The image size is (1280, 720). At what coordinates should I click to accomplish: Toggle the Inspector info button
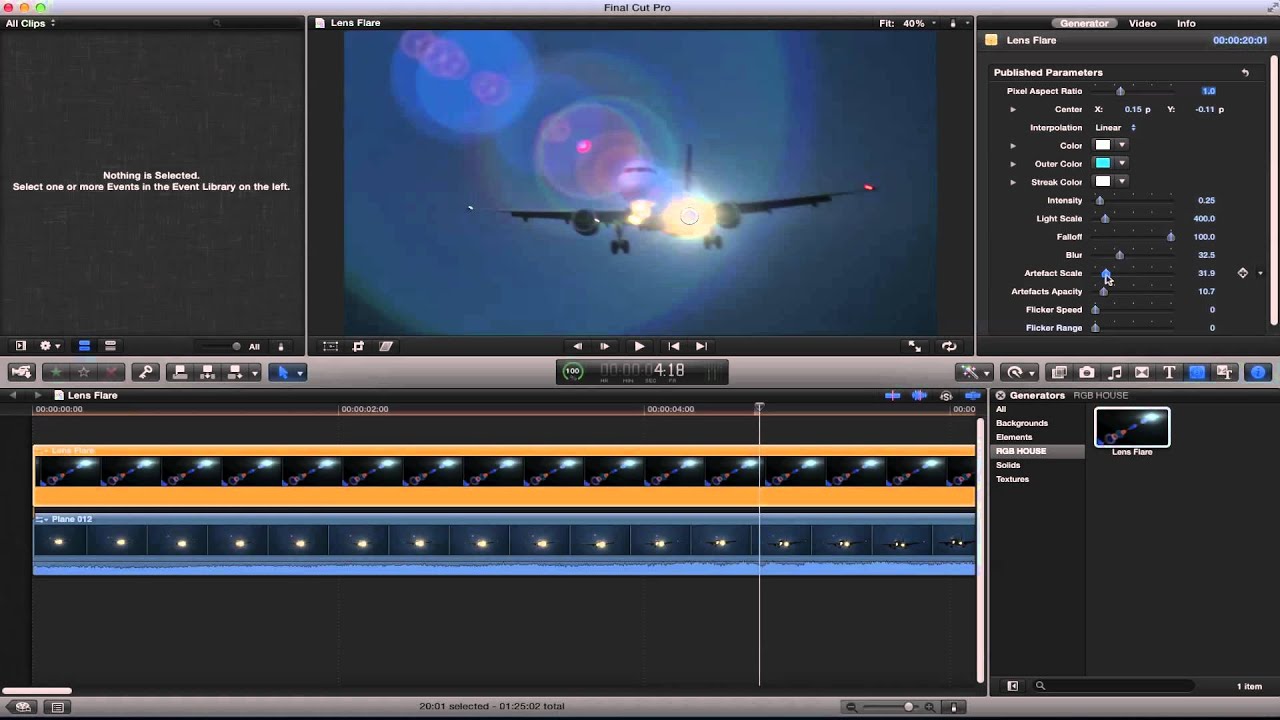1258,372
